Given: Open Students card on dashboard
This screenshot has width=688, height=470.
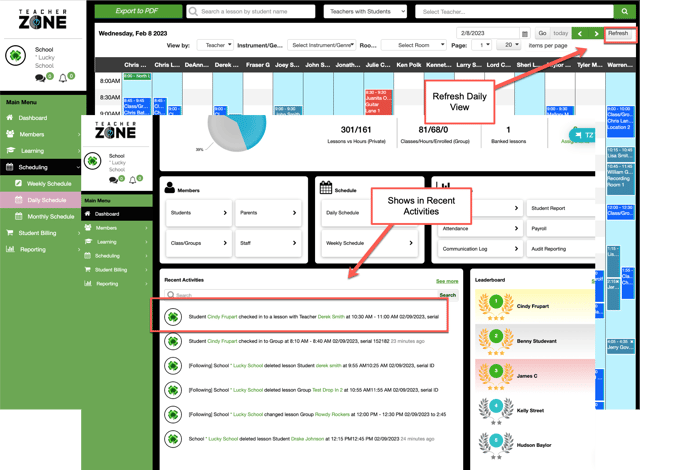Looking at the screenshot, I should (x=199, y=213).
